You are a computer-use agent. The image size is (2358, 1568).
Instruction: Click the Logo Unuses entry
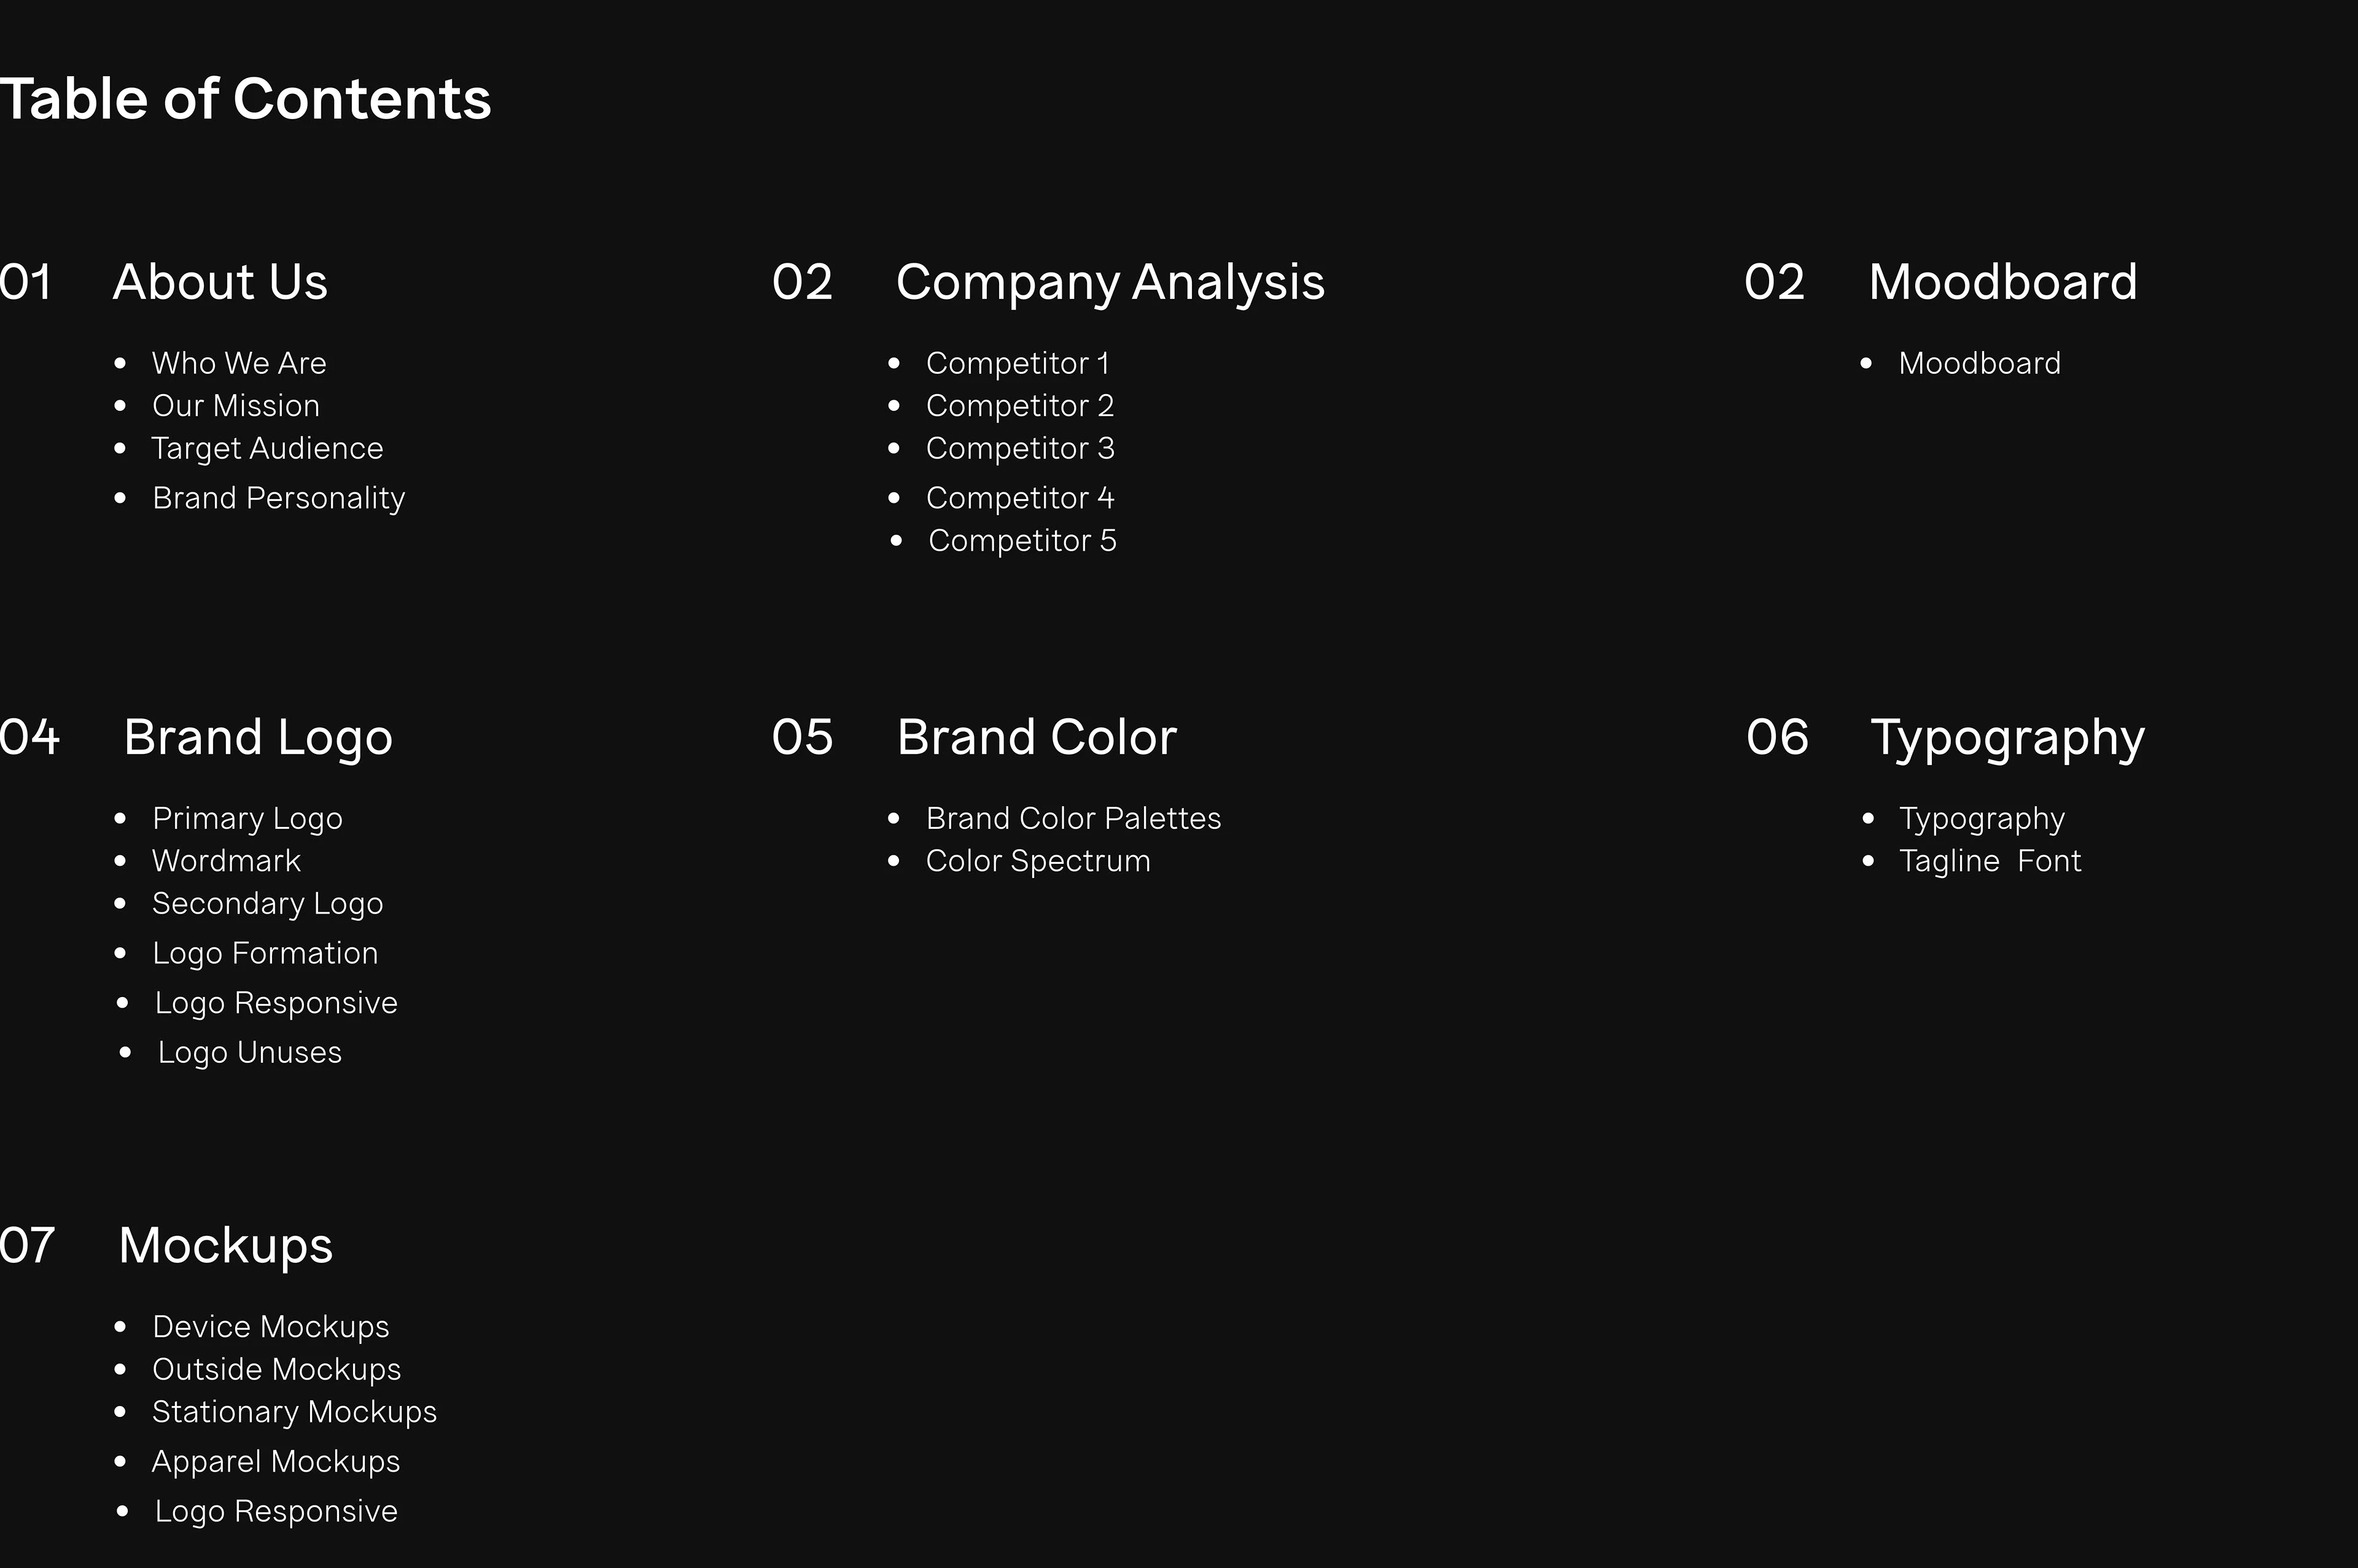[x=250, y=1053]
